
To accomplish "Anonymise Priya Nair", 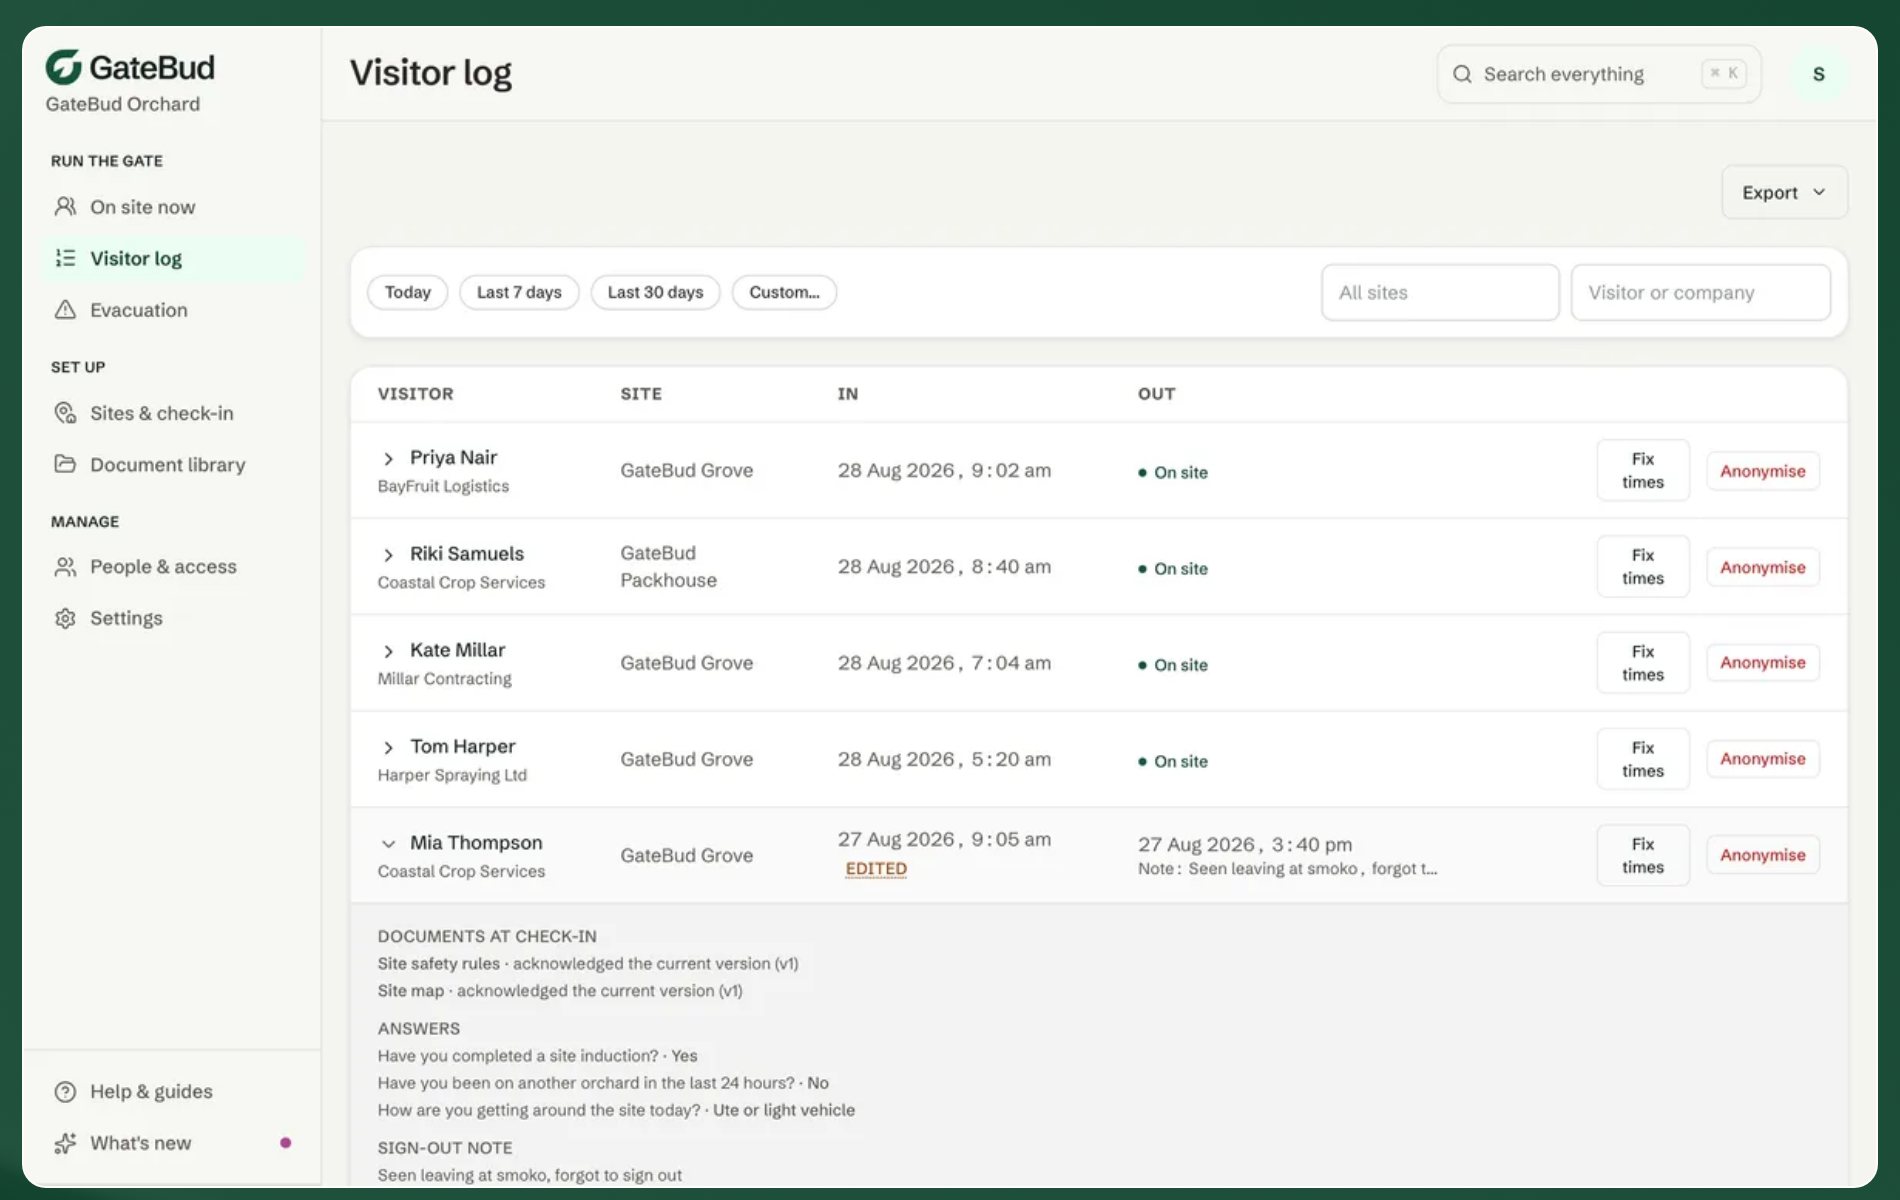I will pyautogui.click(x=1762, y=471).
